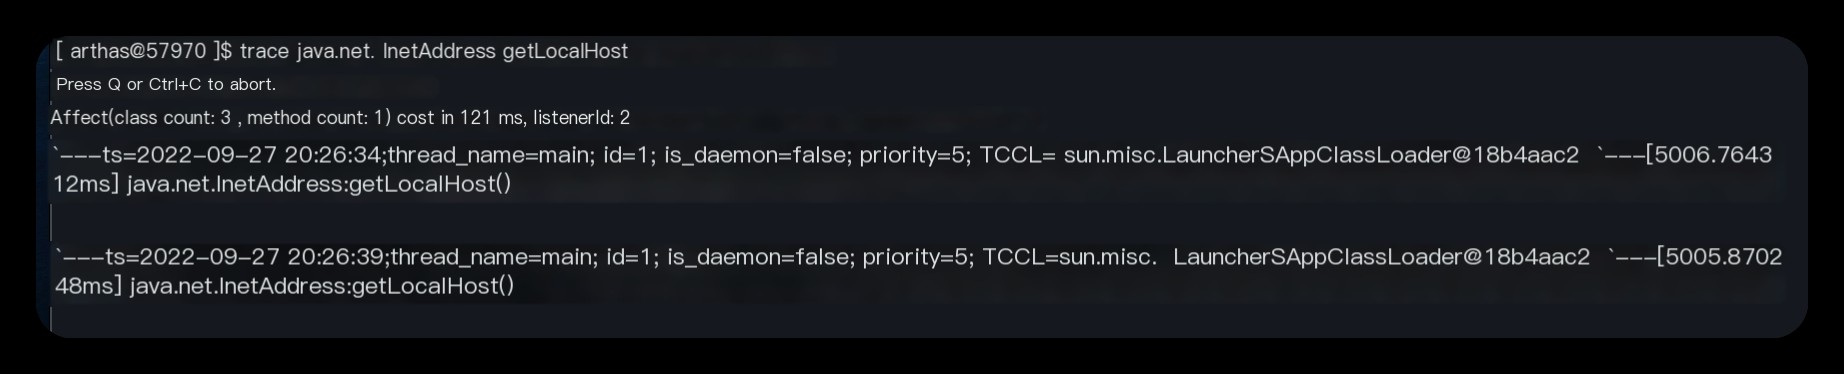Viewport: 1844px width, 374px height.
Task: Click the second is_daemon=false text
Action: pyautogui.click(x=758, y=257)
